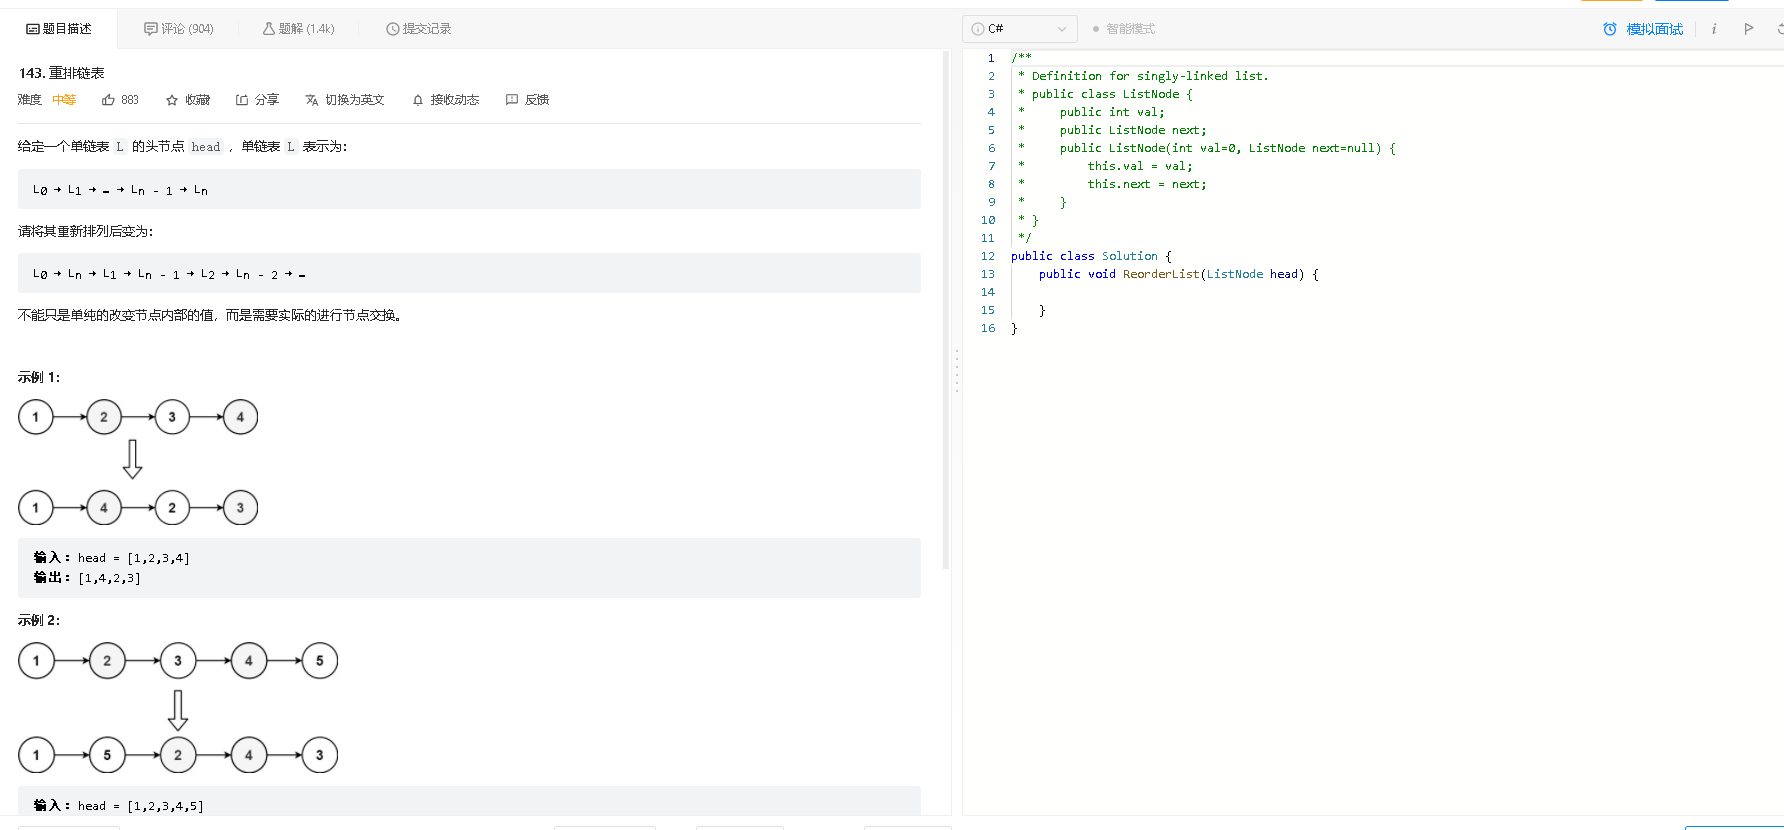Click the info icon beside C#

click(978, 29)
